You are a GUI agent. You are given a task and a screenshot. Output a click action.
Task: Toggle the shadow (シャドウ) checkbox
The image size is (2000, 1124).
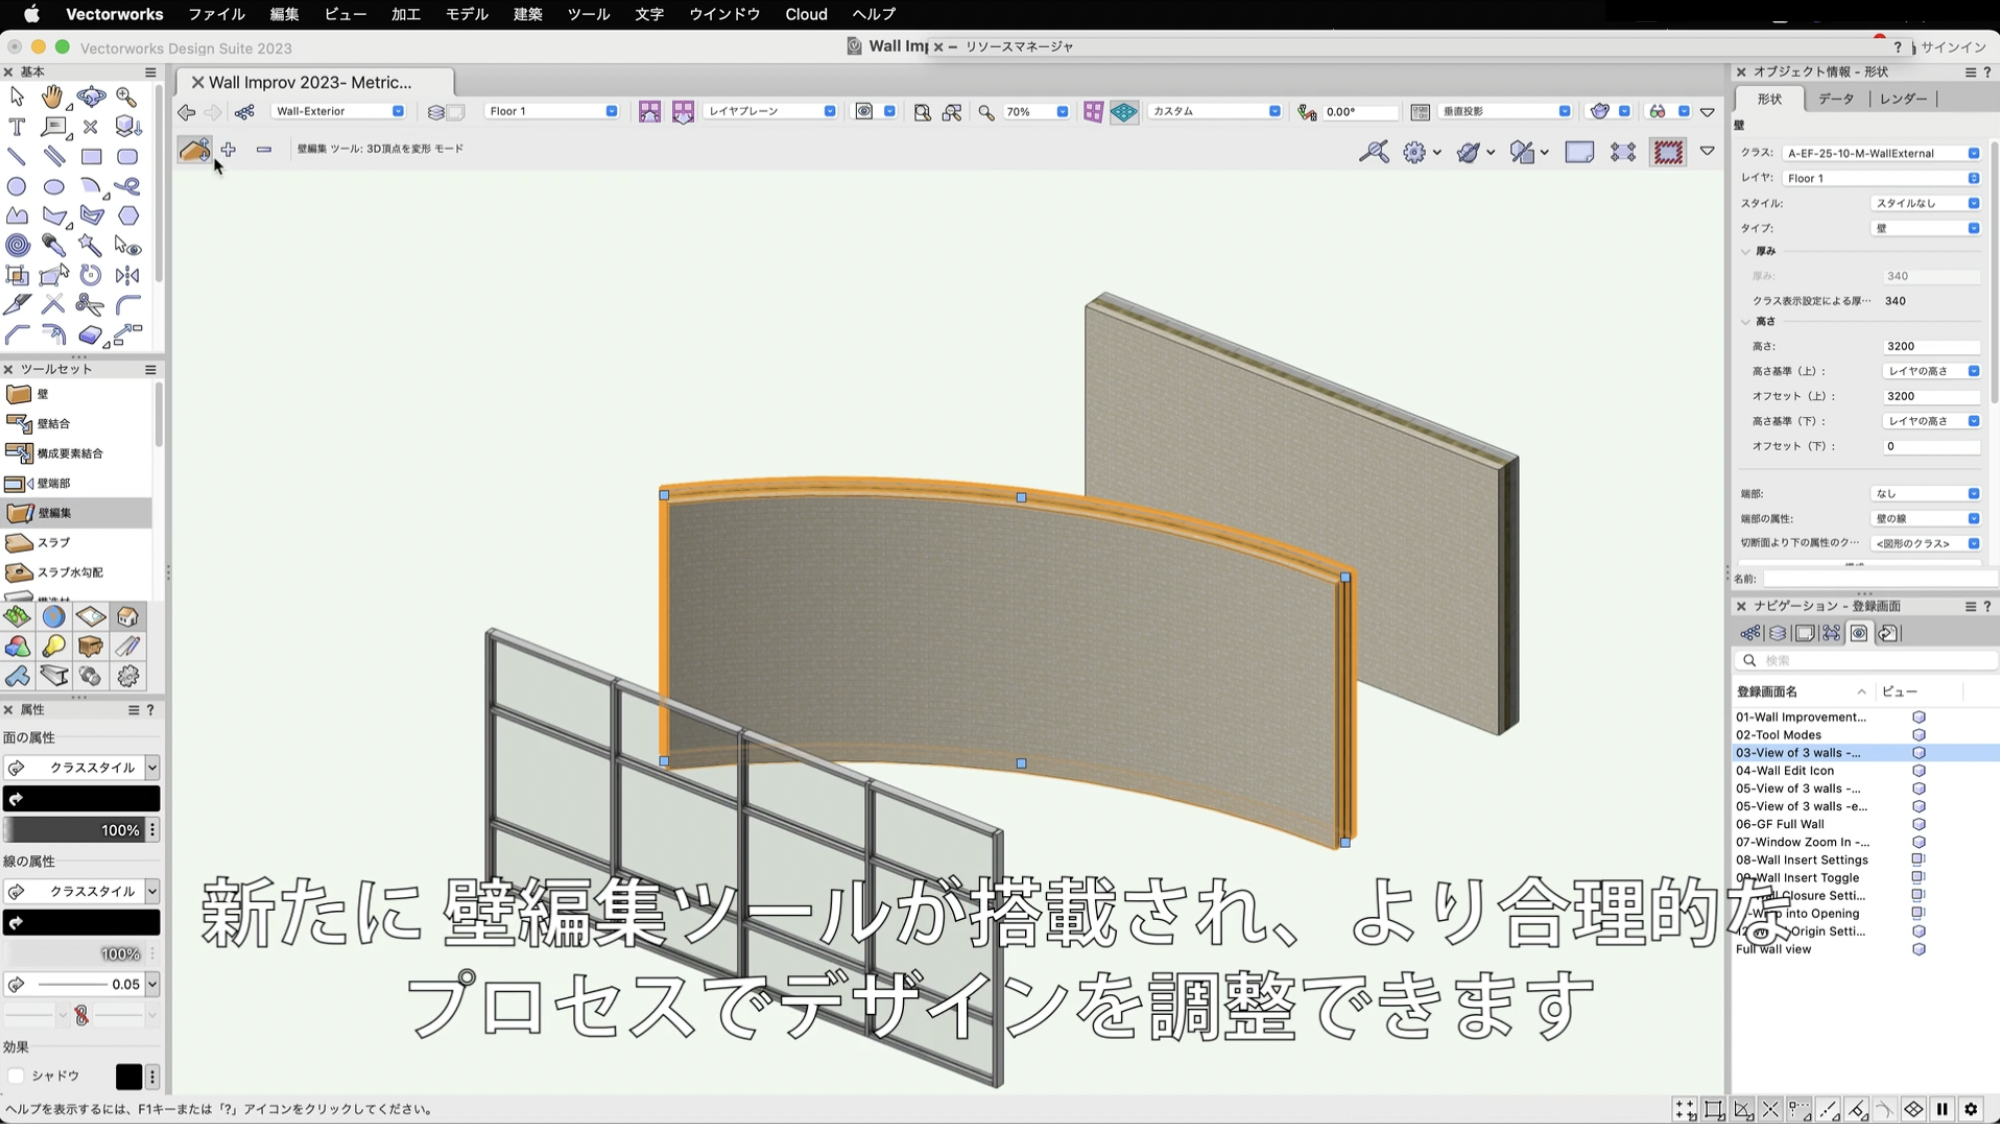(16, 1077)
